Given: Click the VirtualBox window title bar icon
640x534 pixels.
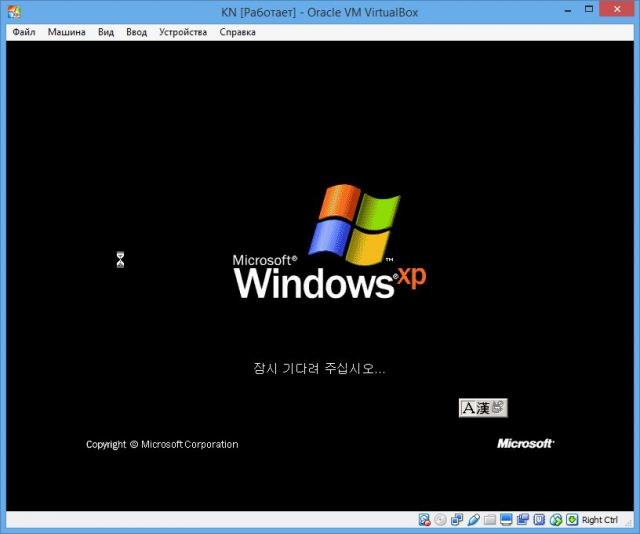Looking at the screenshot, I should (14, 12).
